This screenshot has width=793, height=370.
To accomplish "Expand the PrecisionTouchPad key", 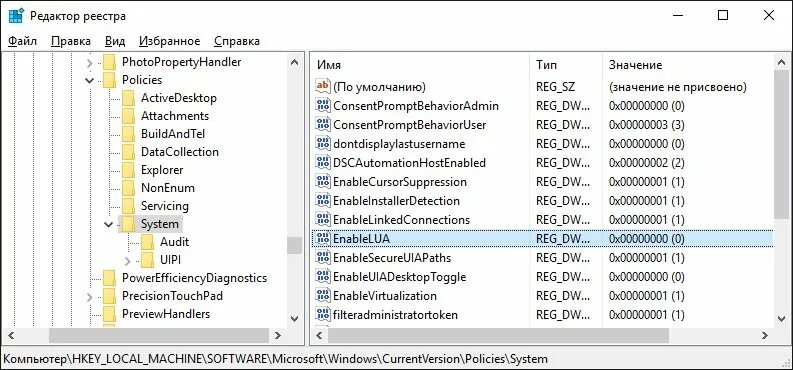I will [x=90, y=296].
